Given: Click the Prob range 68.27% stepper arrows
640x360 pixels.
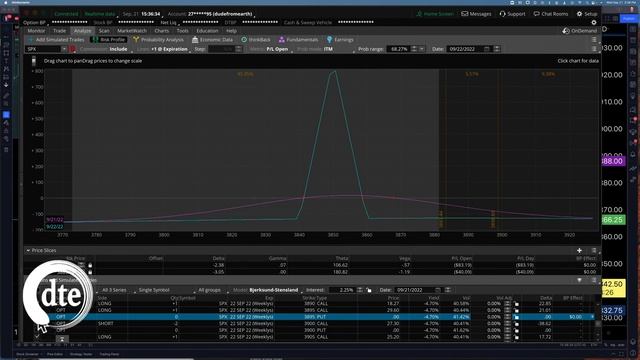Looking at the screenshot, I should click(414, 49).
